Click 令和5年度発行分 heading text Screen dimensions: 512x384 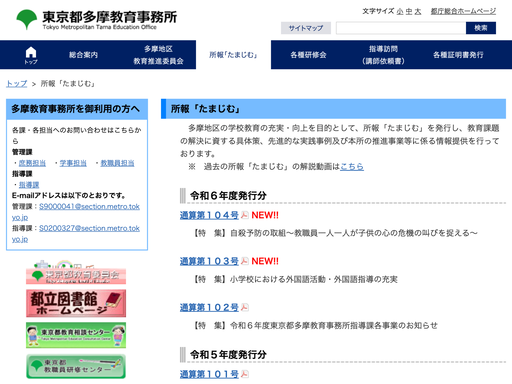(x=228, y=355)
